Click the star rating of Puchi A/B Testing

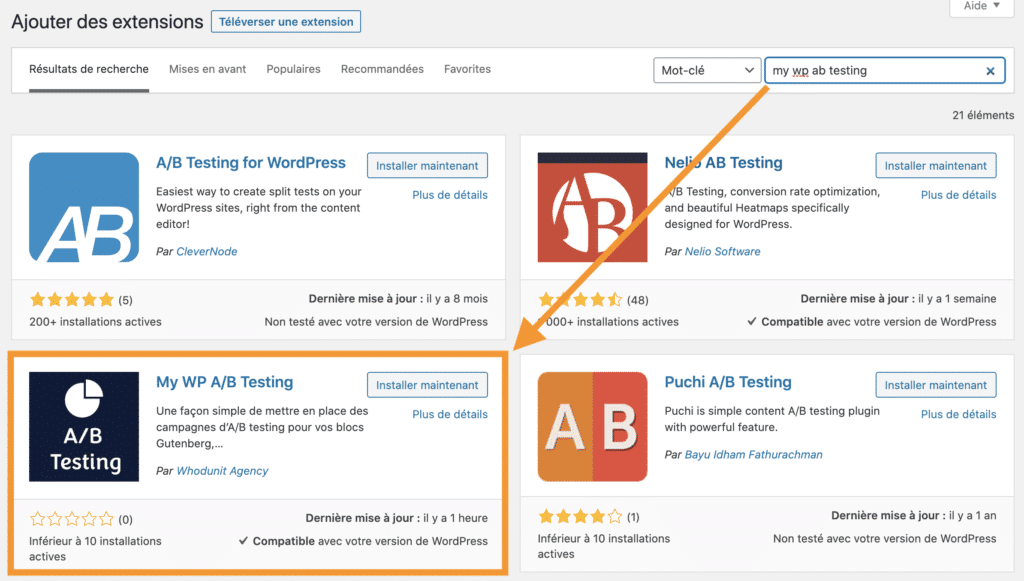coord(581,517)
